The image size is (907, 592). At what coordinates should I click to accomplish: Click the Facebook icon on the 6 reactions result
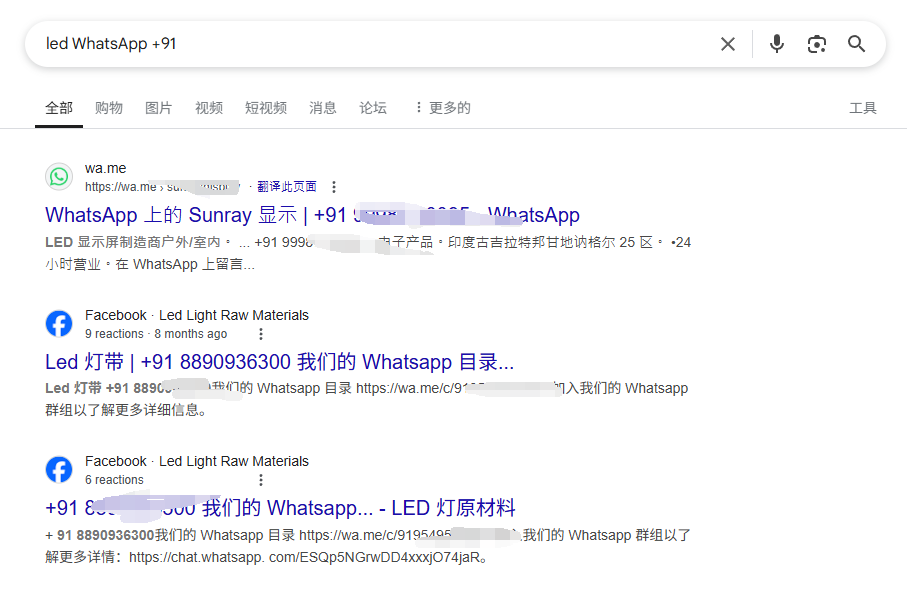coord(59,469)
